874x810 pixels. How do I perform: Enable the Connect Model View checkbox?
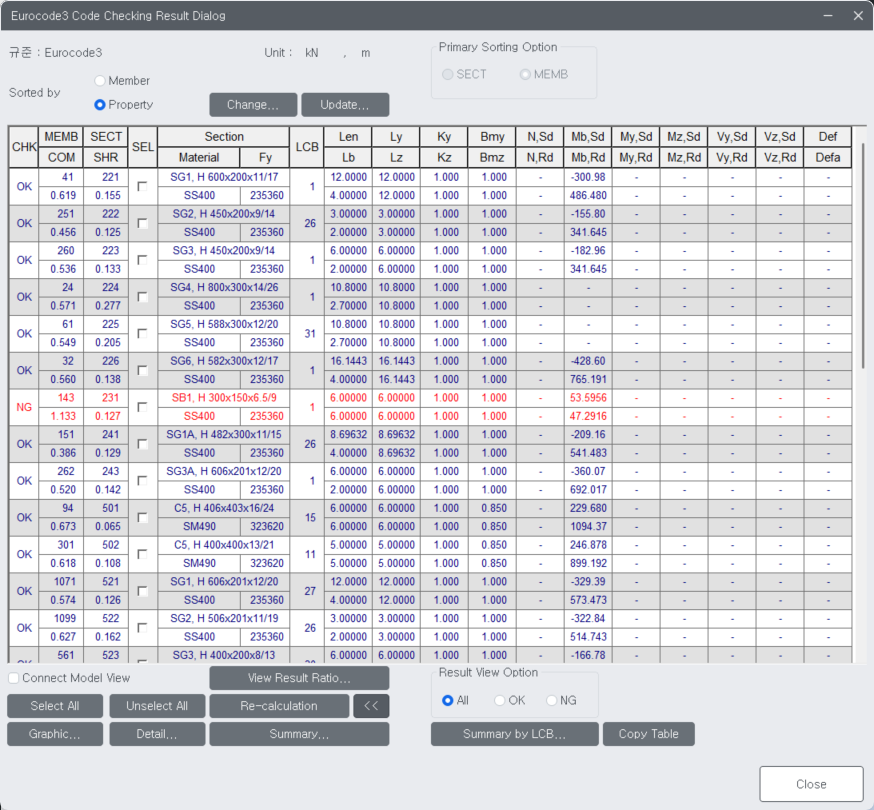[x=12, y=678]
